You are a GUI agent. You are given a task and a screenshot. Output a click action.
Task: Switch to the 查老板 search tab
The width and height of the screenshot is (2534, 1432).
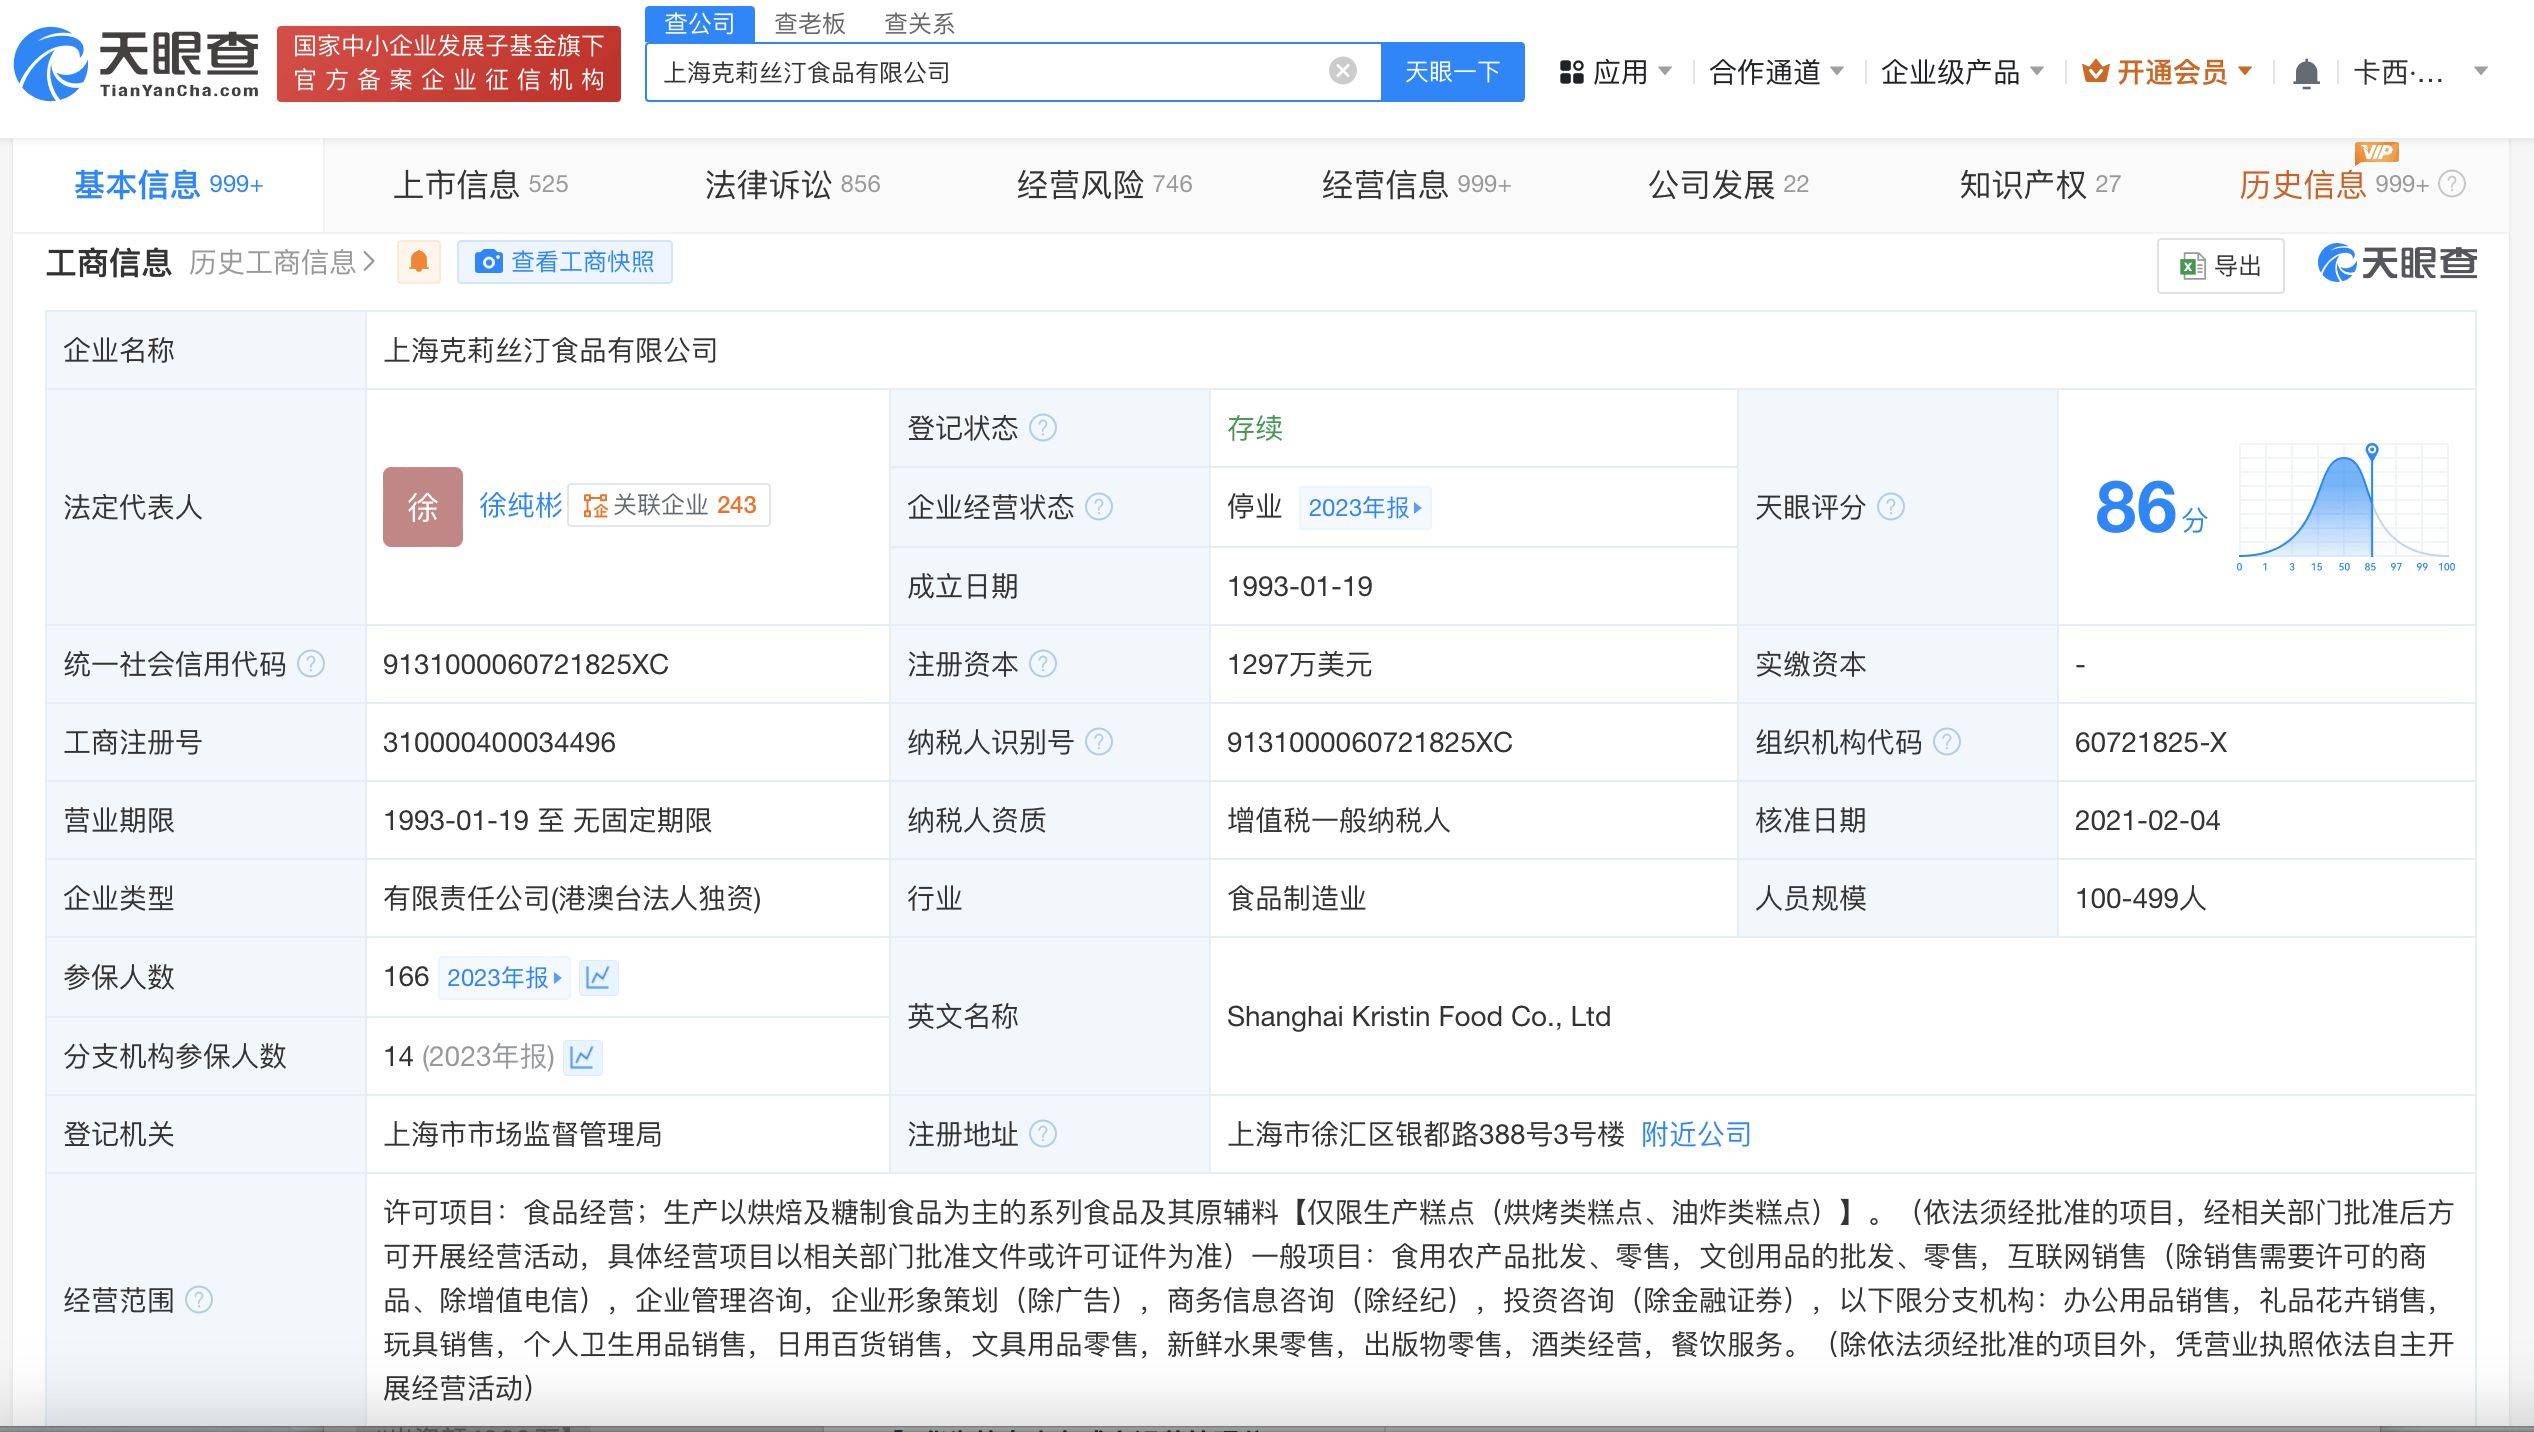coord(809,24)
